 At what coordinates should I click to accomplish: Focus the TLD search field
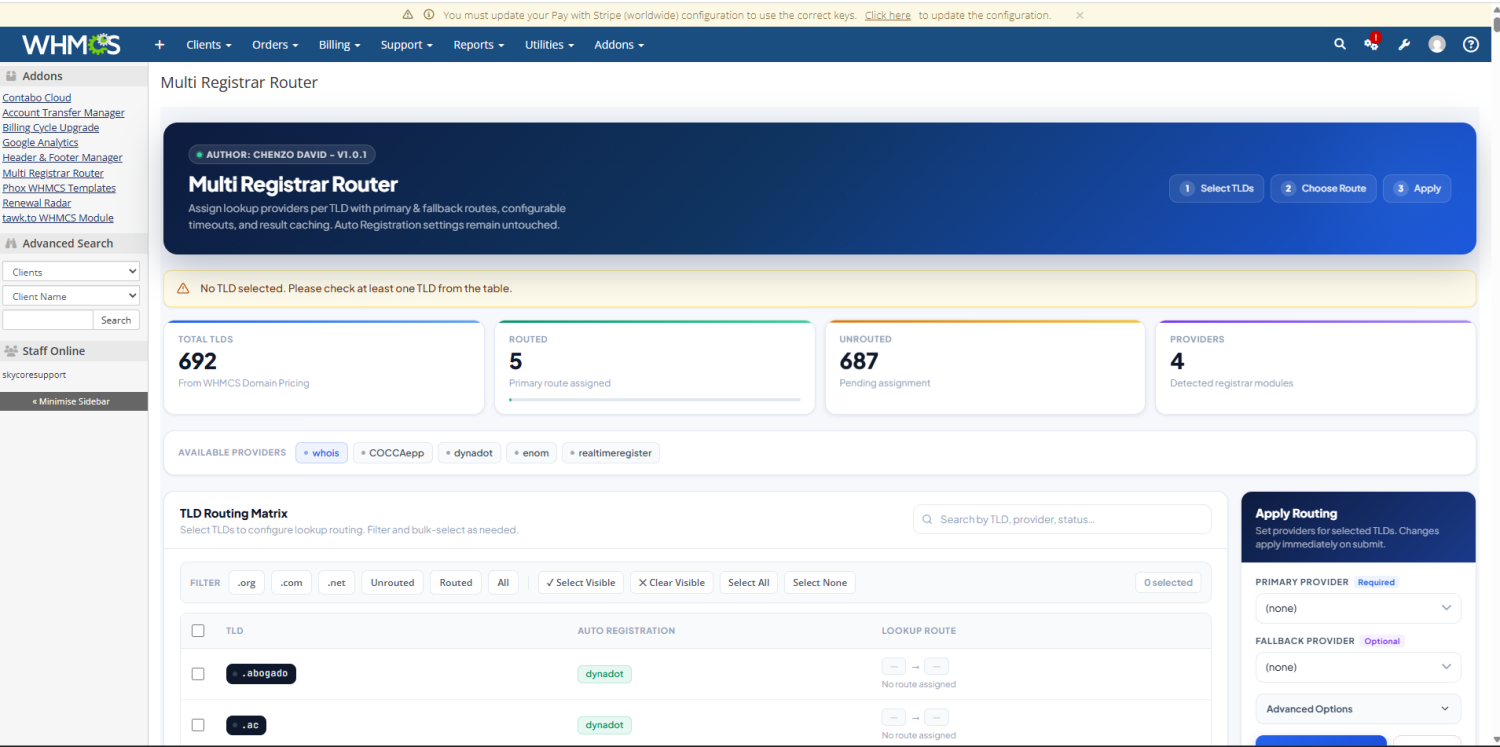click(1062, 519)
